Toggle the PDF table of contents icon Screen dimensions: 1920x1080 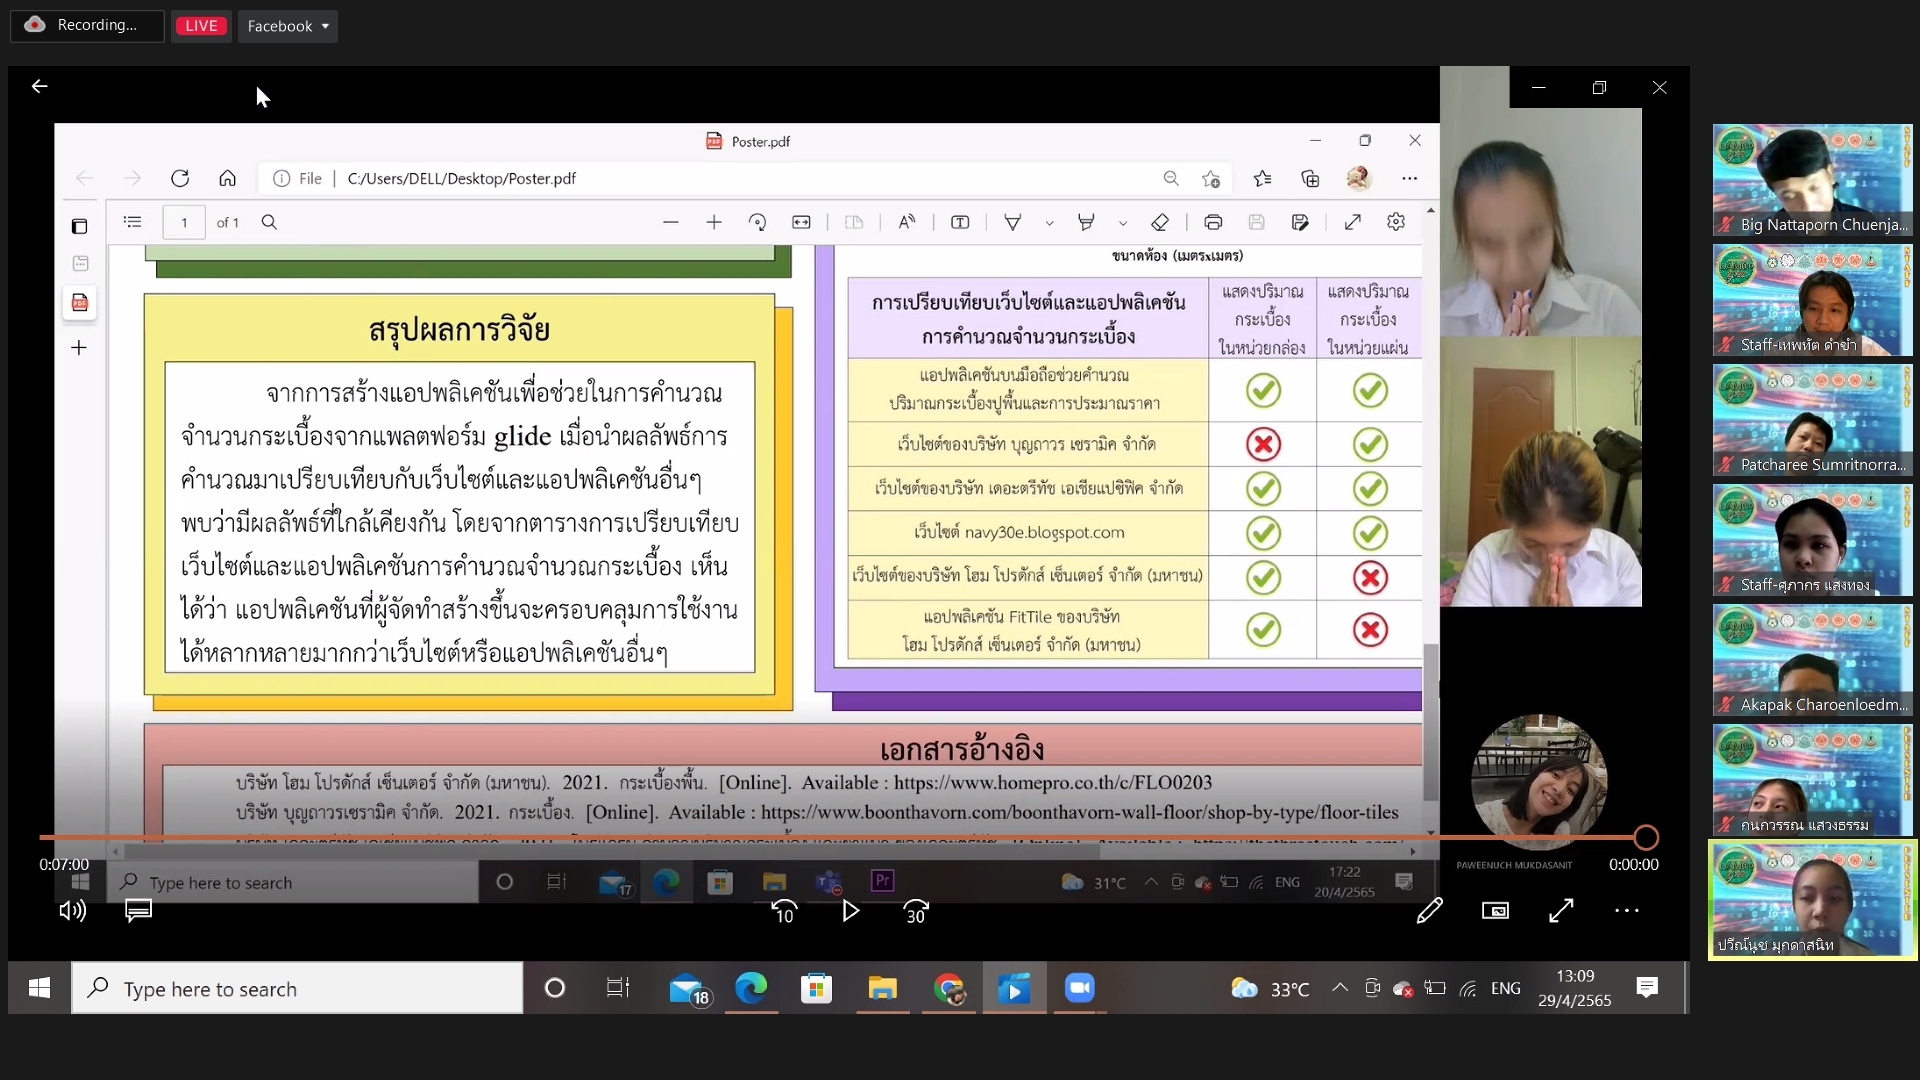coord(133,222)
